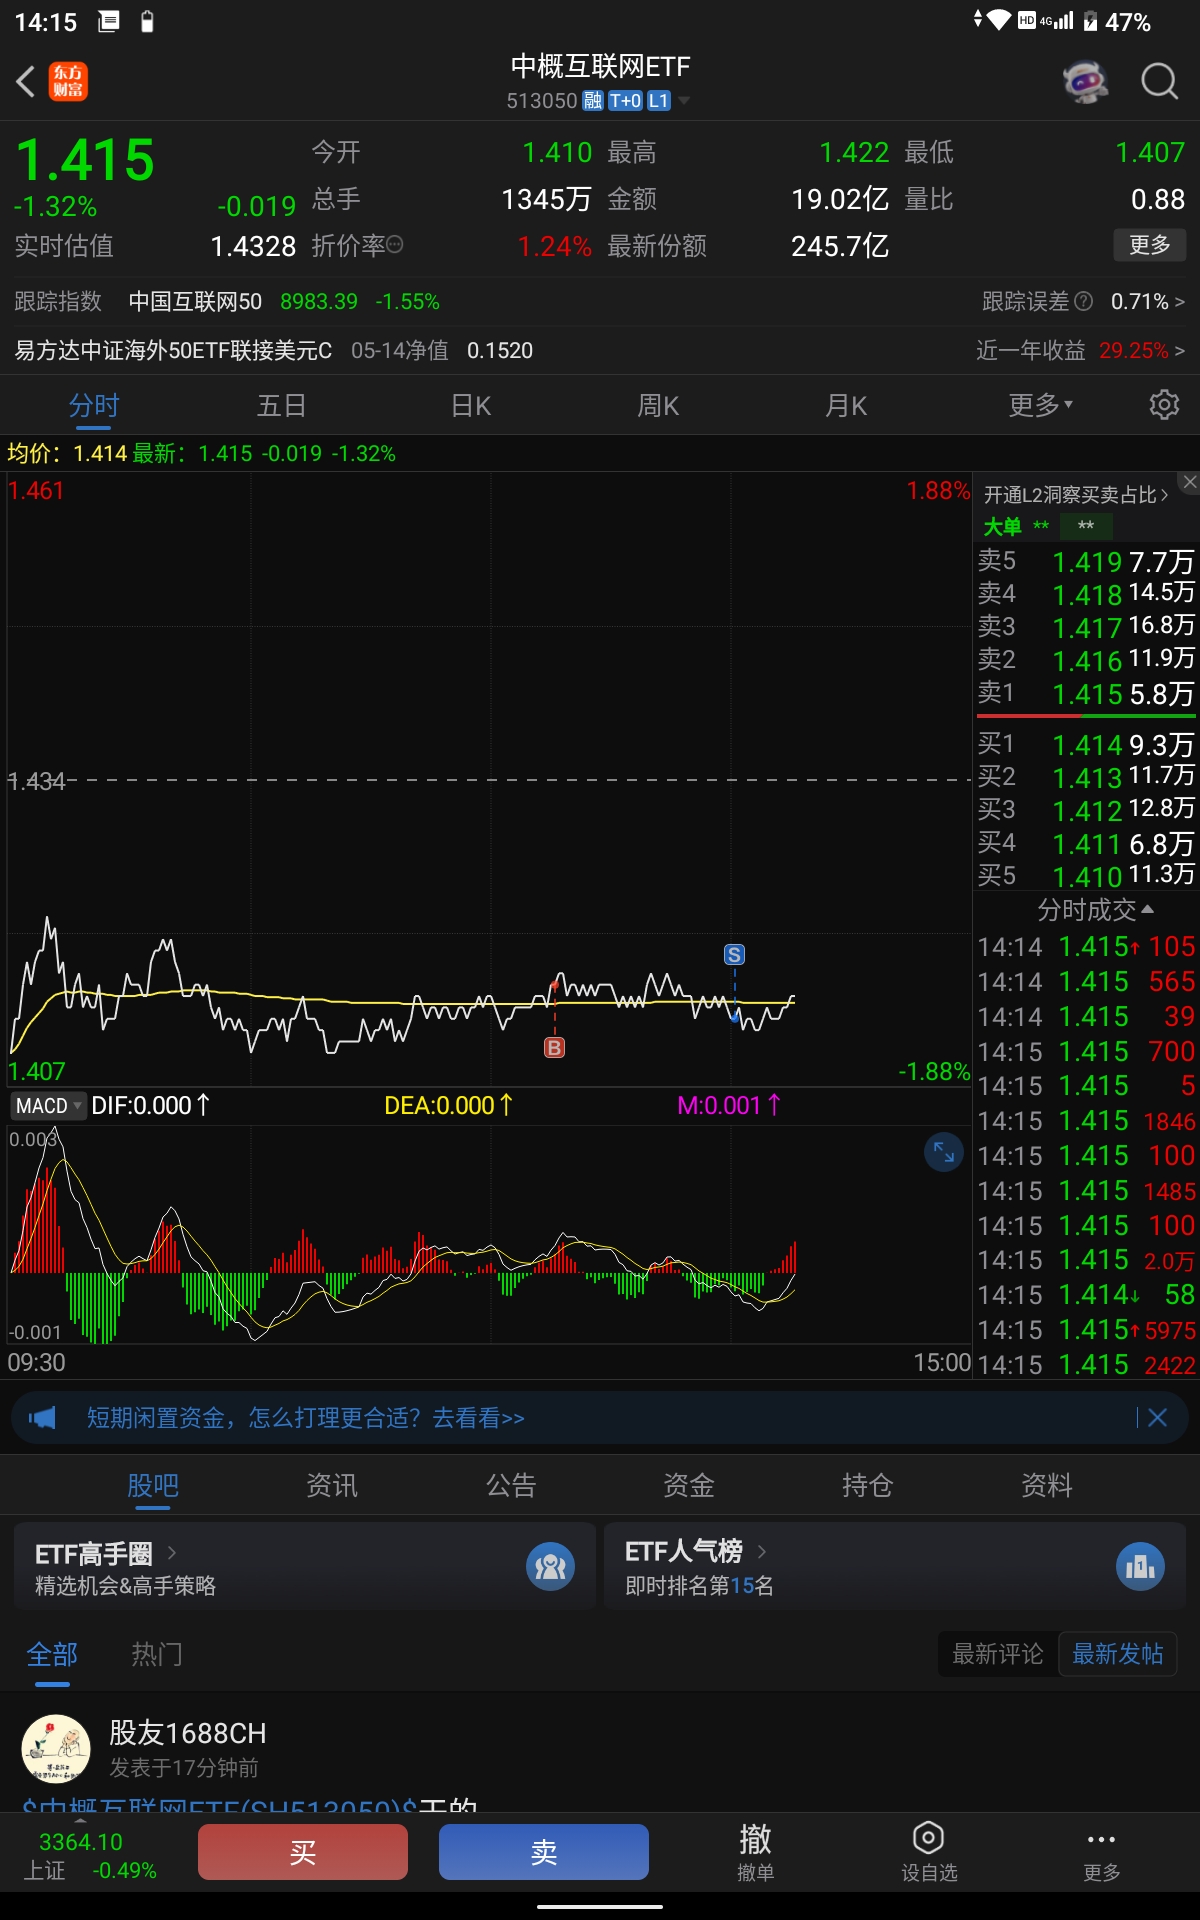Tap the L1 level badge

[x=658, y=100]
